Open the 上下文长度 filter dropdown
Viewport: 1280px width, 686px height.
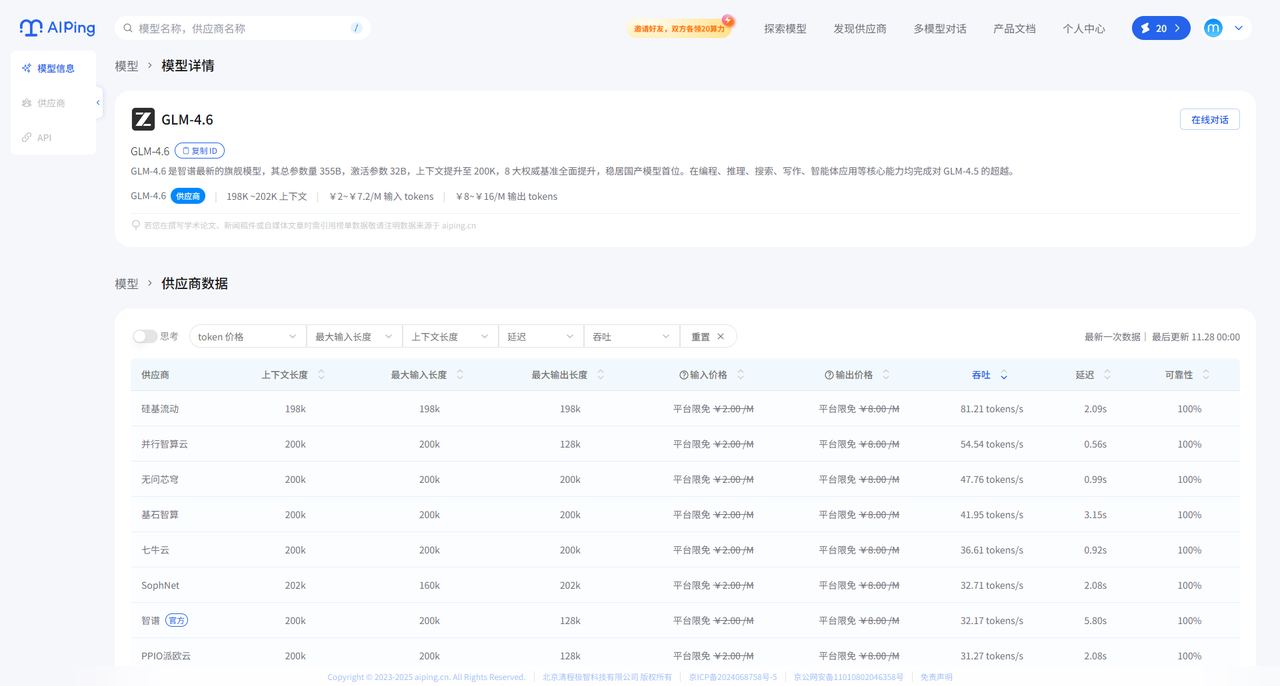[x=450, y=337]
